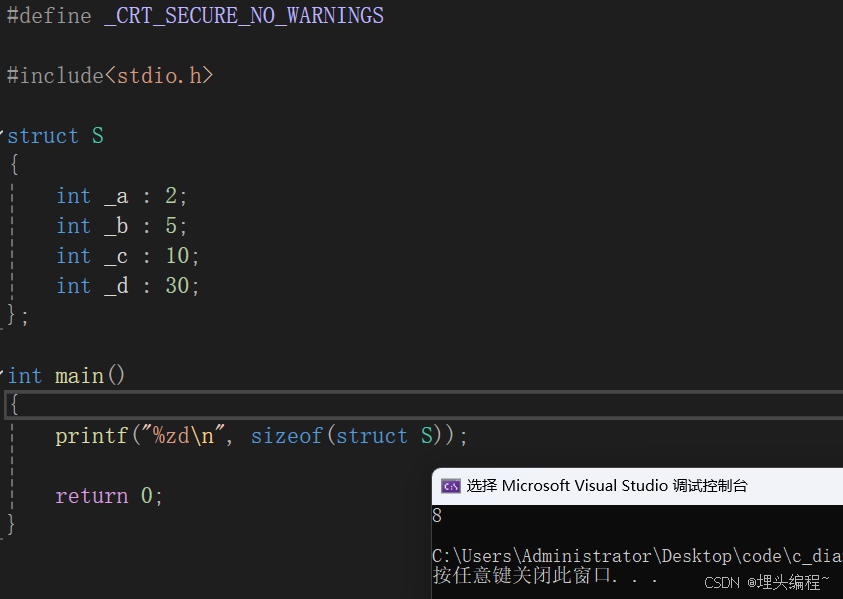Click the 'int _d : 30;' line

pyautogui.click(x=128, y=286)
